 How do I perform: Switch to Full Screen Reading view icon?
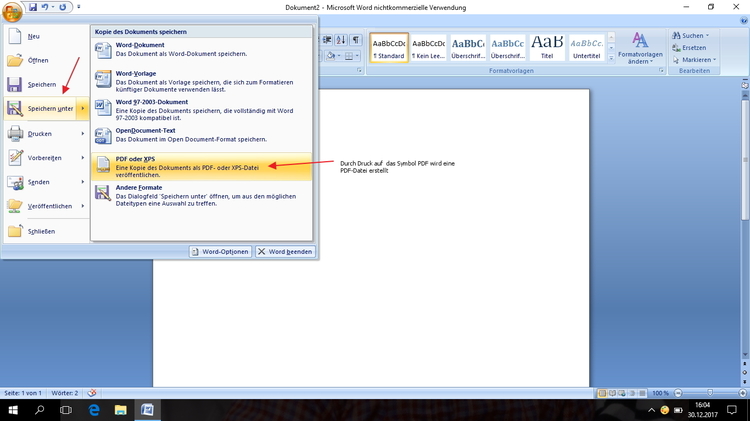click(x=612, y=393)
